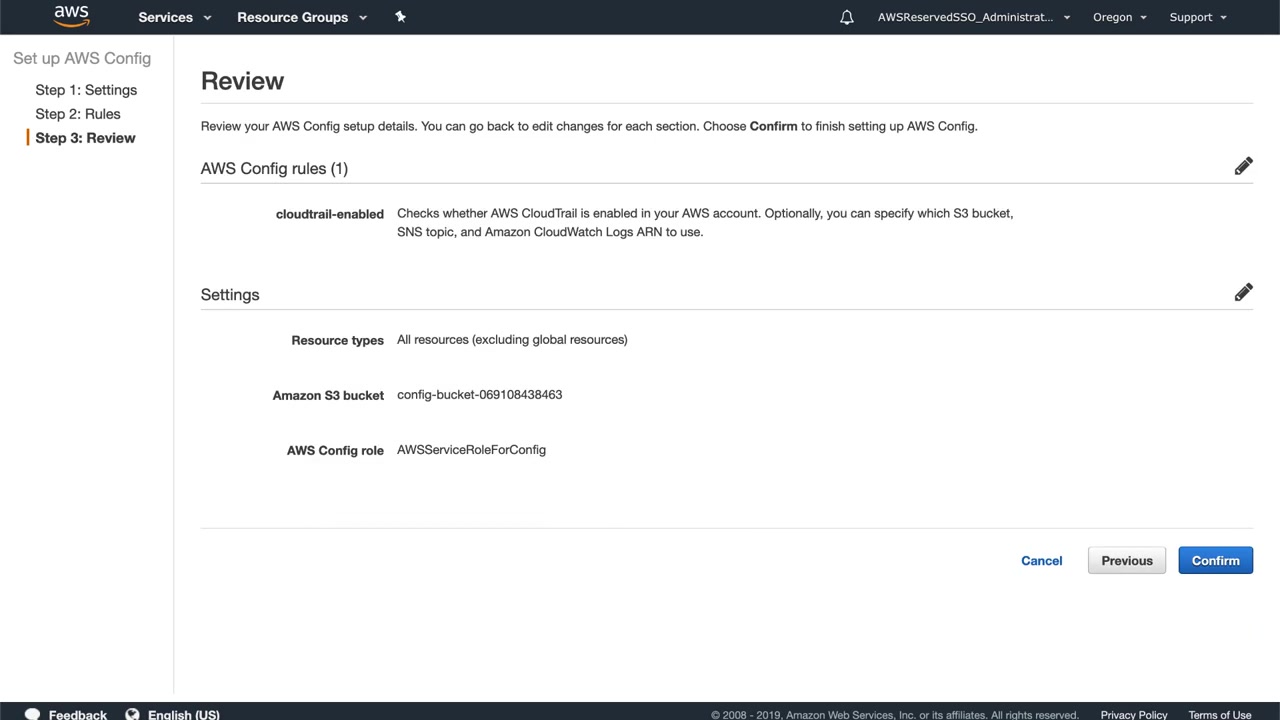Open the Privacy Policy link

(1134, 714)
